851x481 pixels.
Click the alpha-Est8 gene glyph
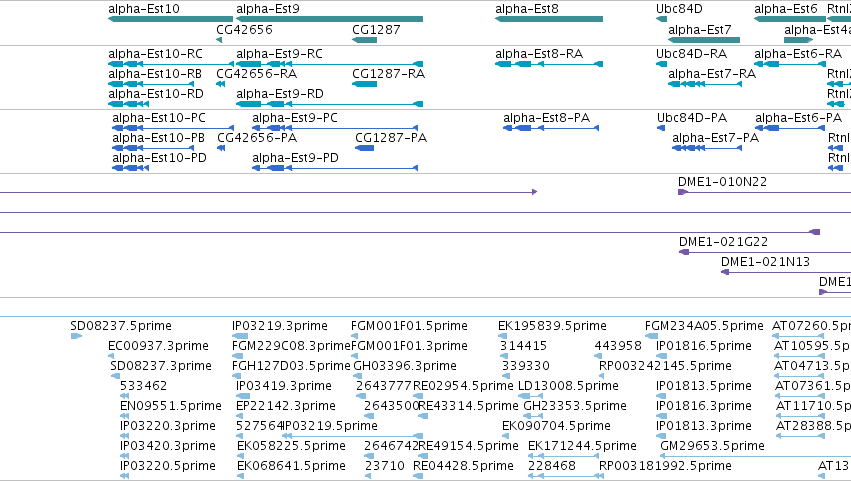point(549,19)
